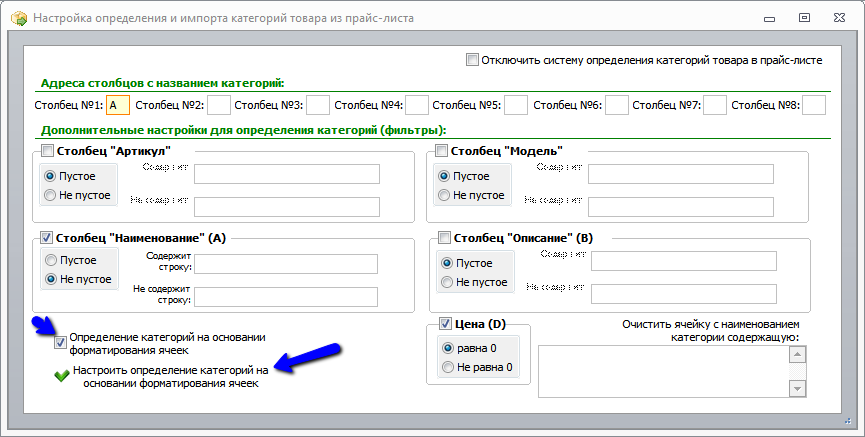Uncheck category detection by cell formatting
The image size is (865, 437).
point(60,343)
